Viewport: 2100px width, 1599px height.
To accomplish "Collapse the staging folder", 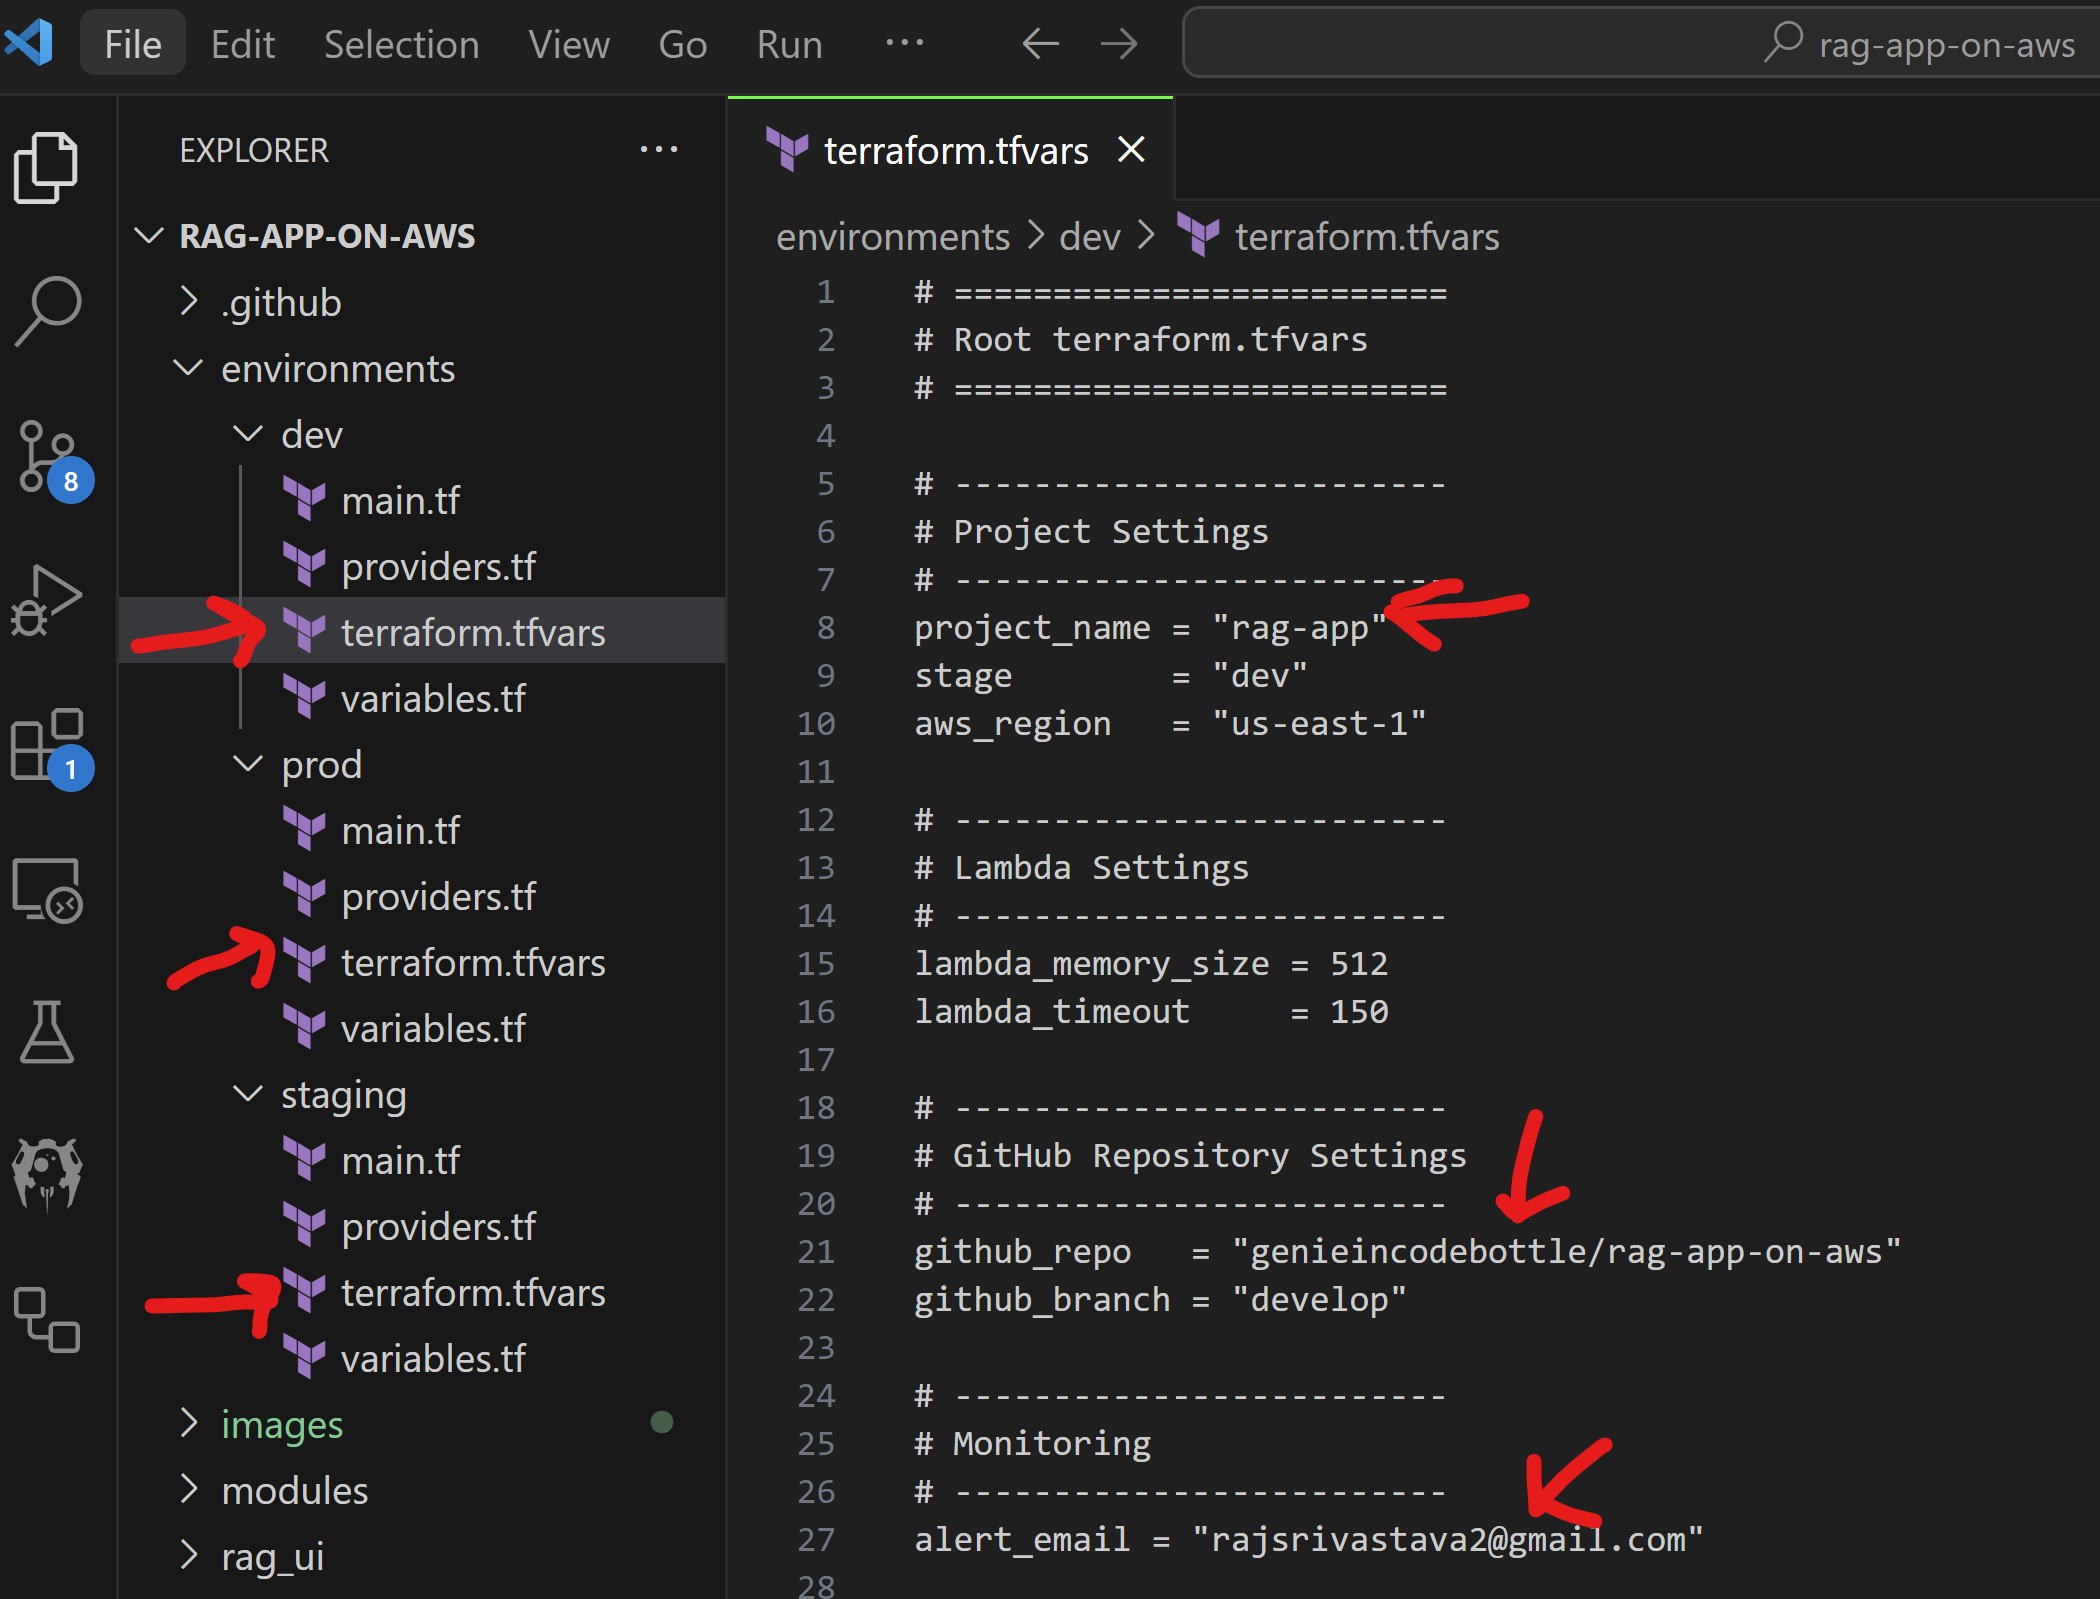I will (343, 1095).
